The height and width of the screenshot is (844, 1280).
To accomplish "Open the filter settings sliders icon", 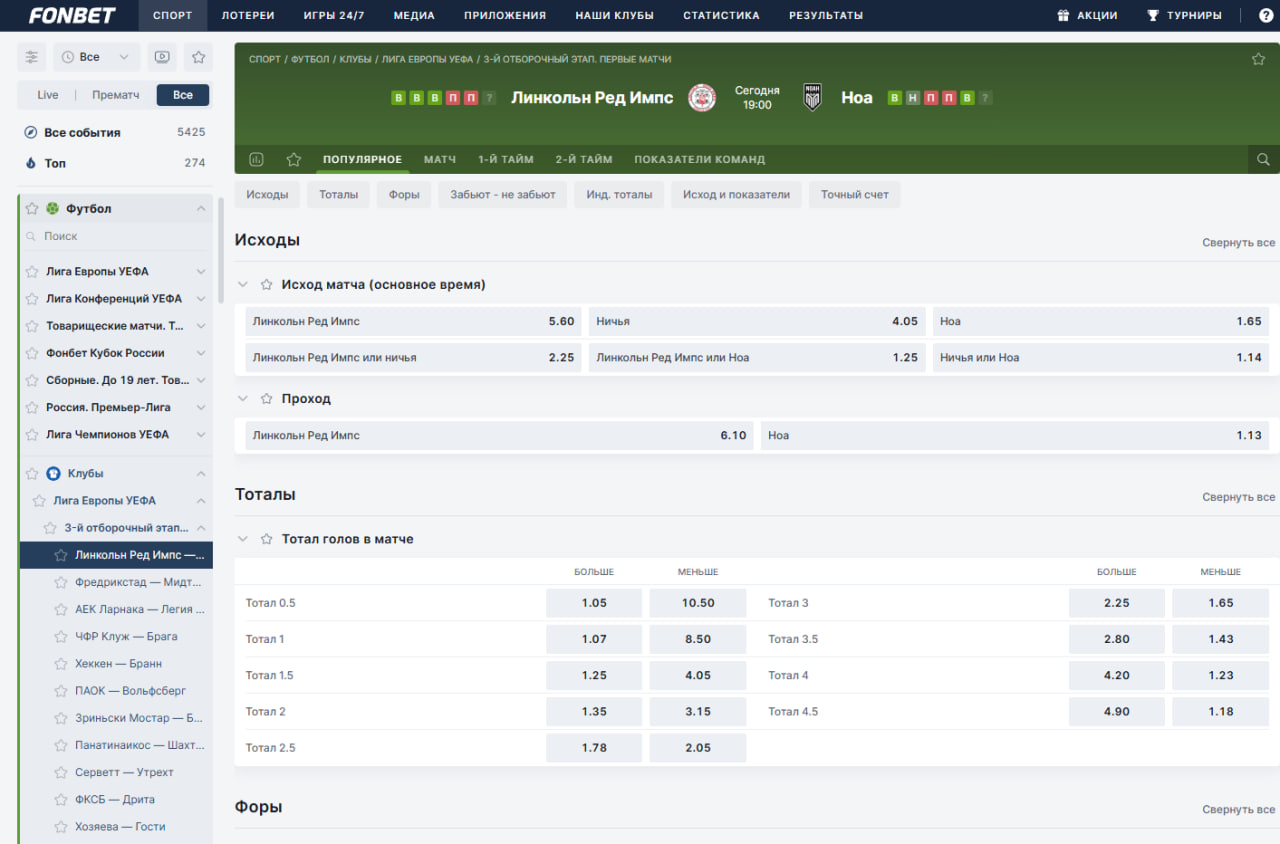I will point(32,57).
